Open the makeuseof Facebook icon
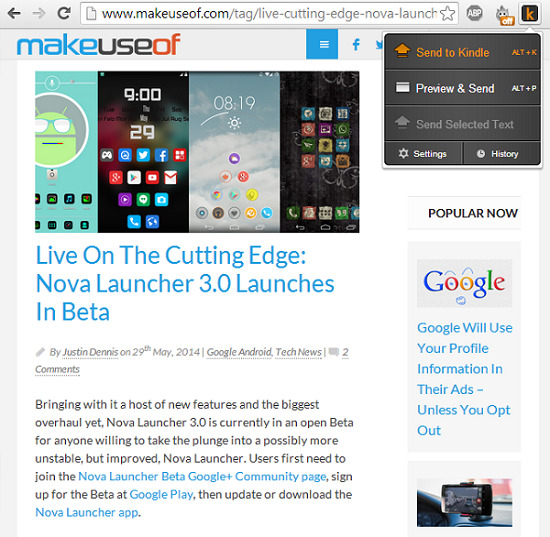Screen dimensions: 550x537 356,45
